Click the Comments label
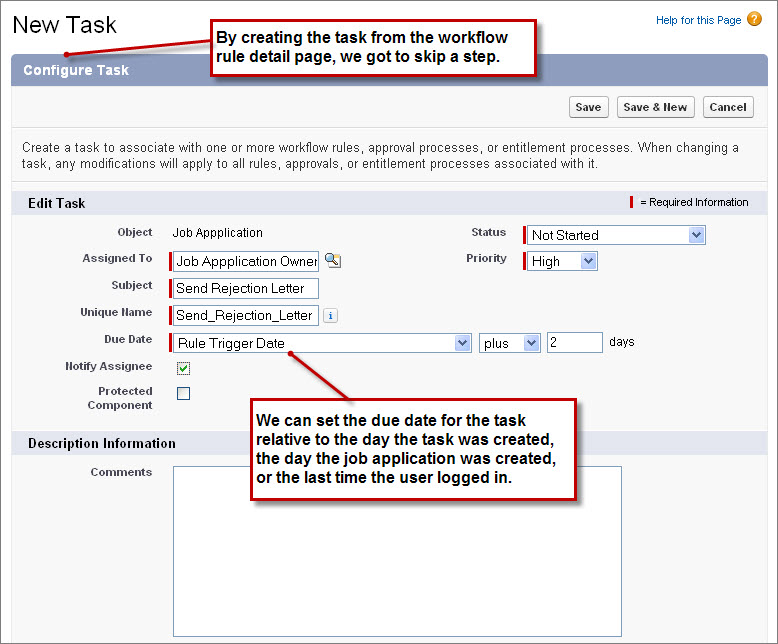The image size is (778, 644). [121, 472]
